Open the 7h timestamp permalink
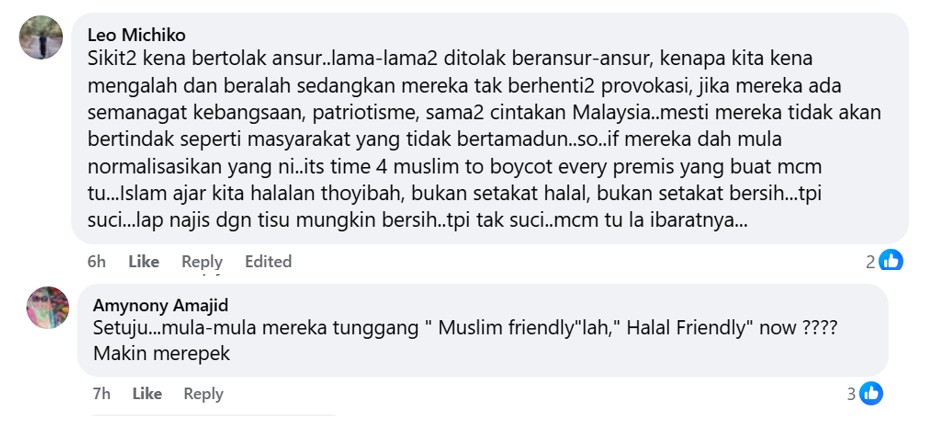 tap(101, 393)
